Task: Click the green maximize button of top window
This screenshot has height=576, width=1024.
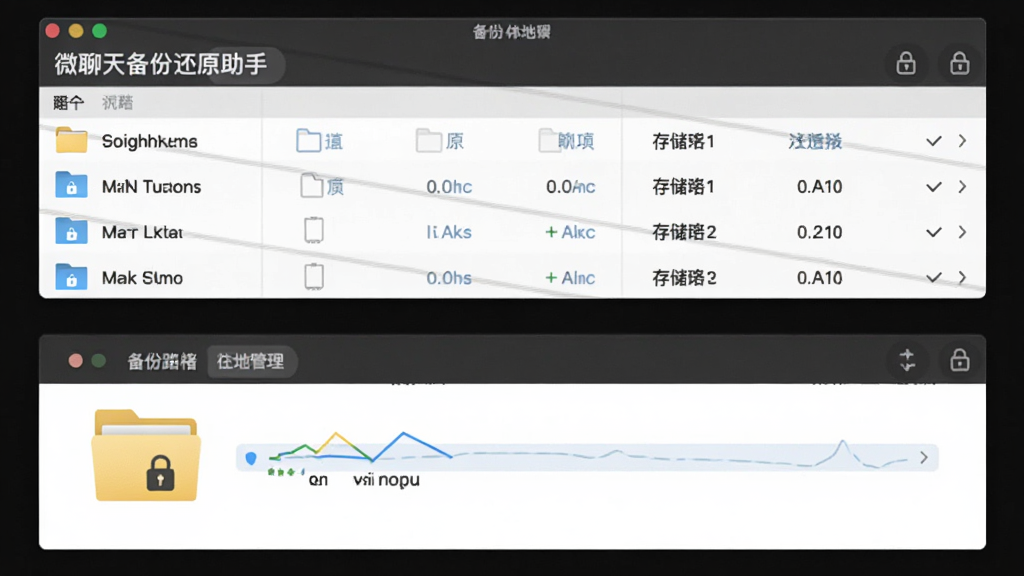Action: [x=99, y=31]
